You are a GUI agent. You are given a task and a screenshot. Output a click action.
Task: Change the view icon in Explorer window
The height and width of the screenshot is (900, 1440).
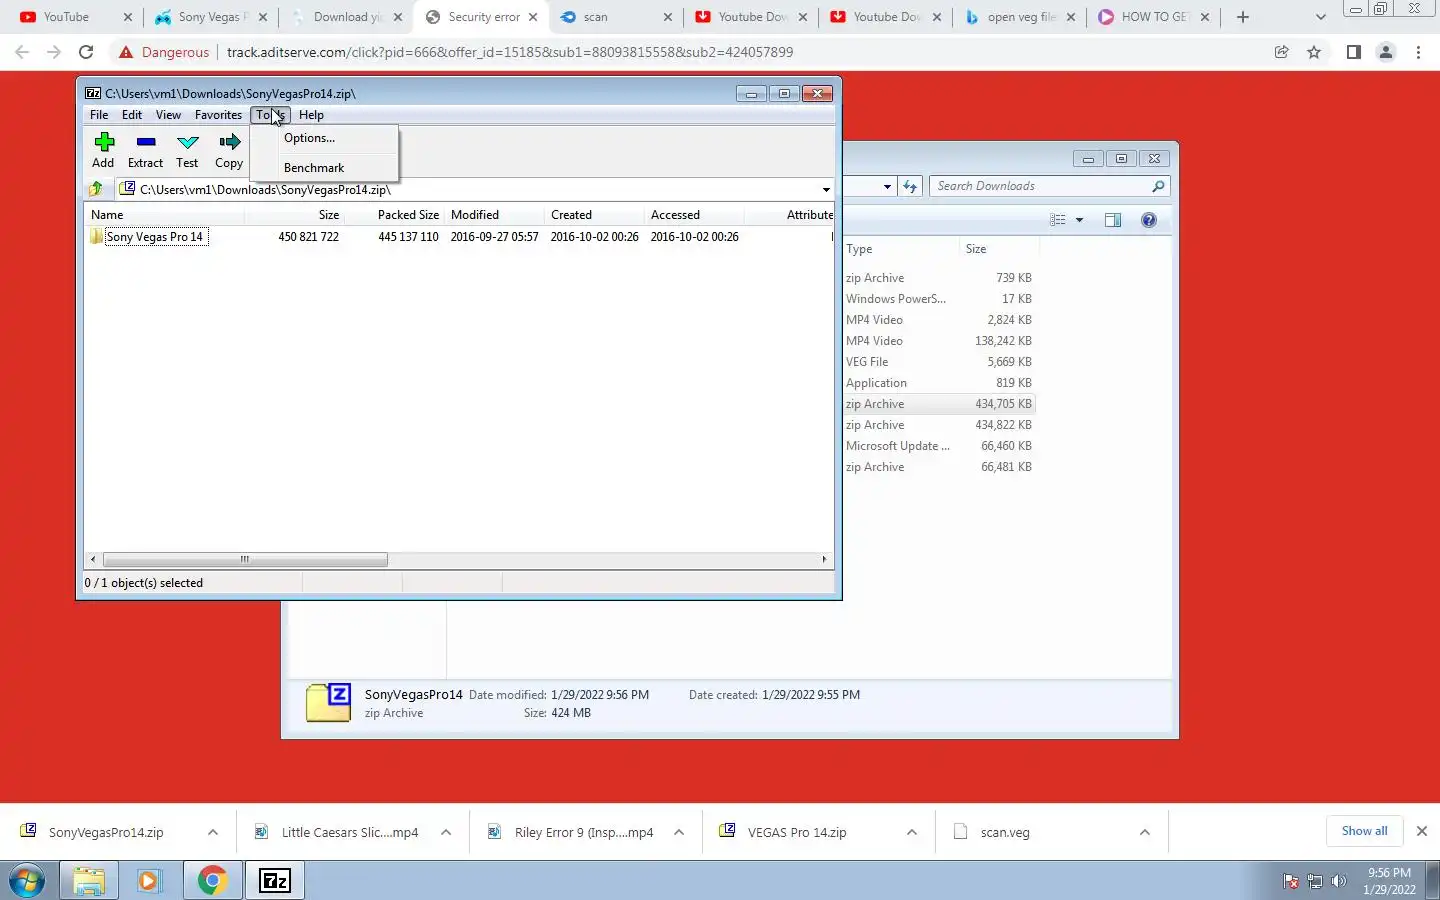[x=1058, y=220]
